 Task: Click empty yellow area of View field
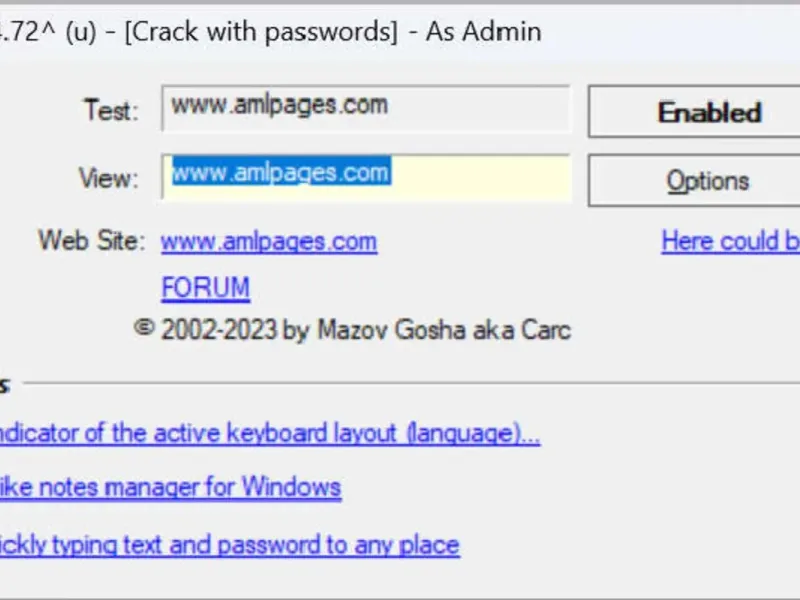point(480,176)
